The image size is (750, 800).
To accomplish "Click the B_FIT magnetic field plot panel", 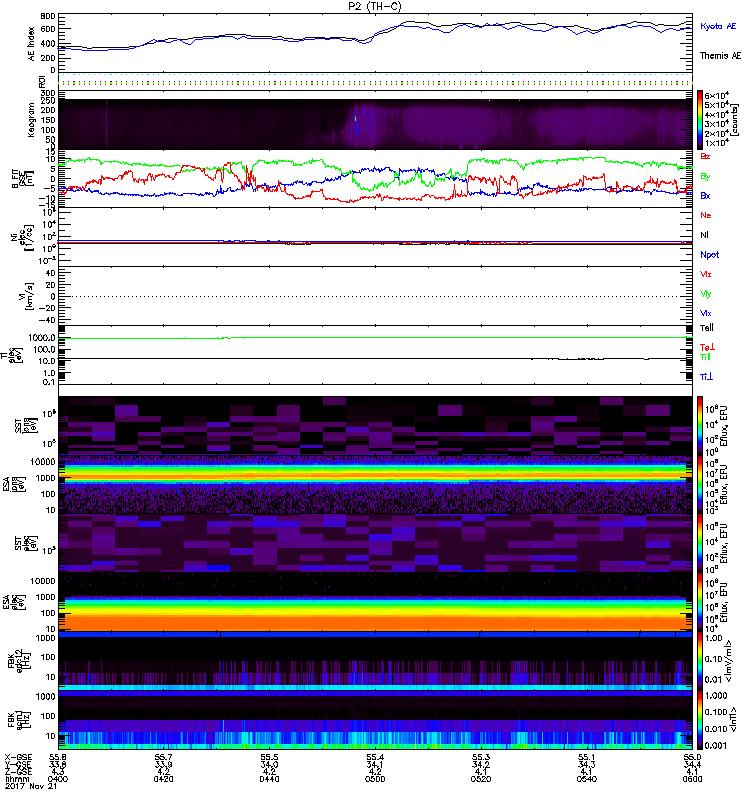I will coord(375,179).
